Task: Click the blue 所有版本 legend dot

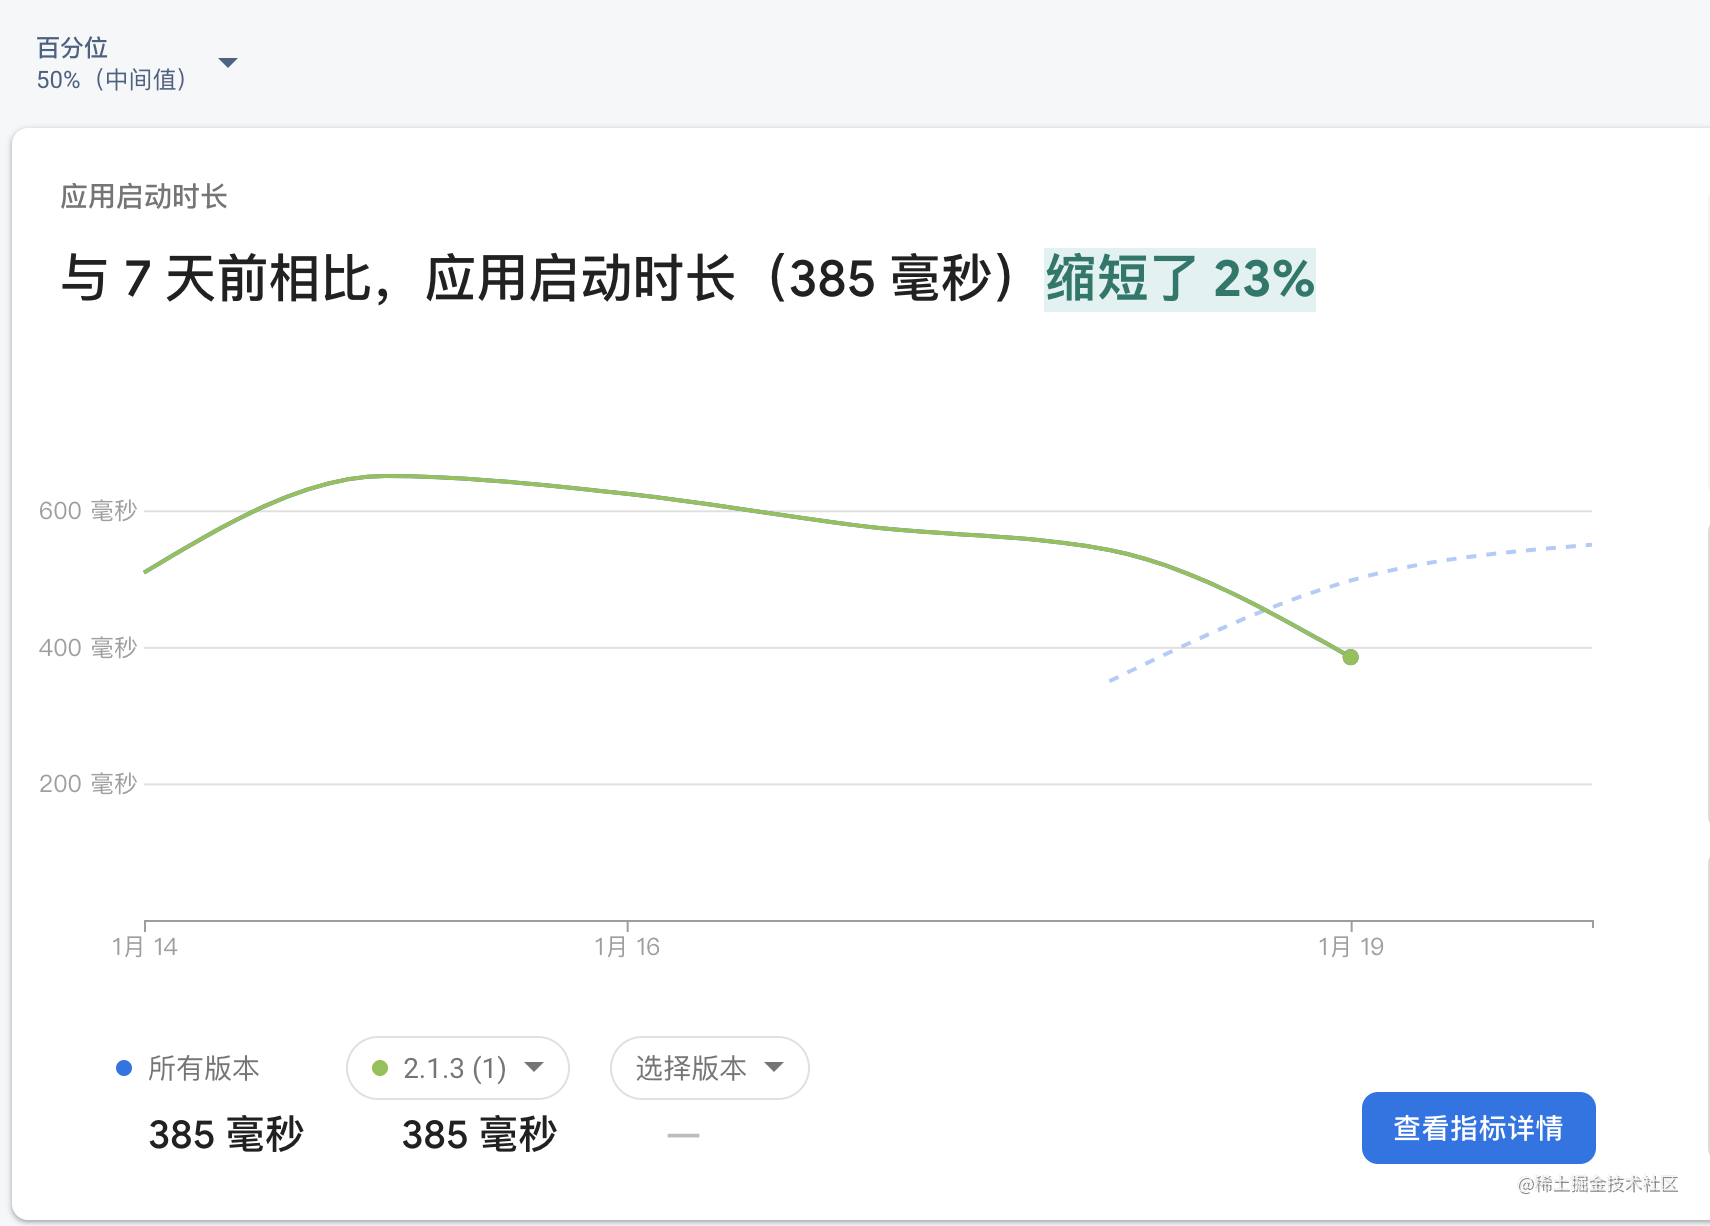Action: [x=124, y=1068]
